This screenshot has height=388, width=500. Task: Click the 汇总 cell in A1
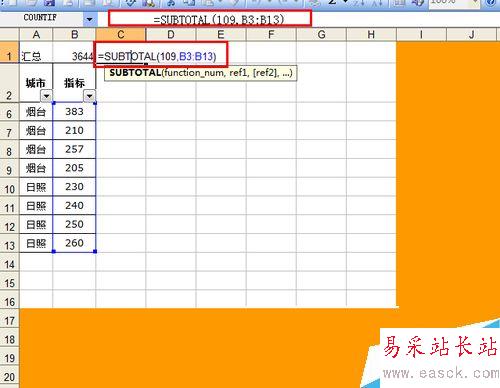(36, 53)
